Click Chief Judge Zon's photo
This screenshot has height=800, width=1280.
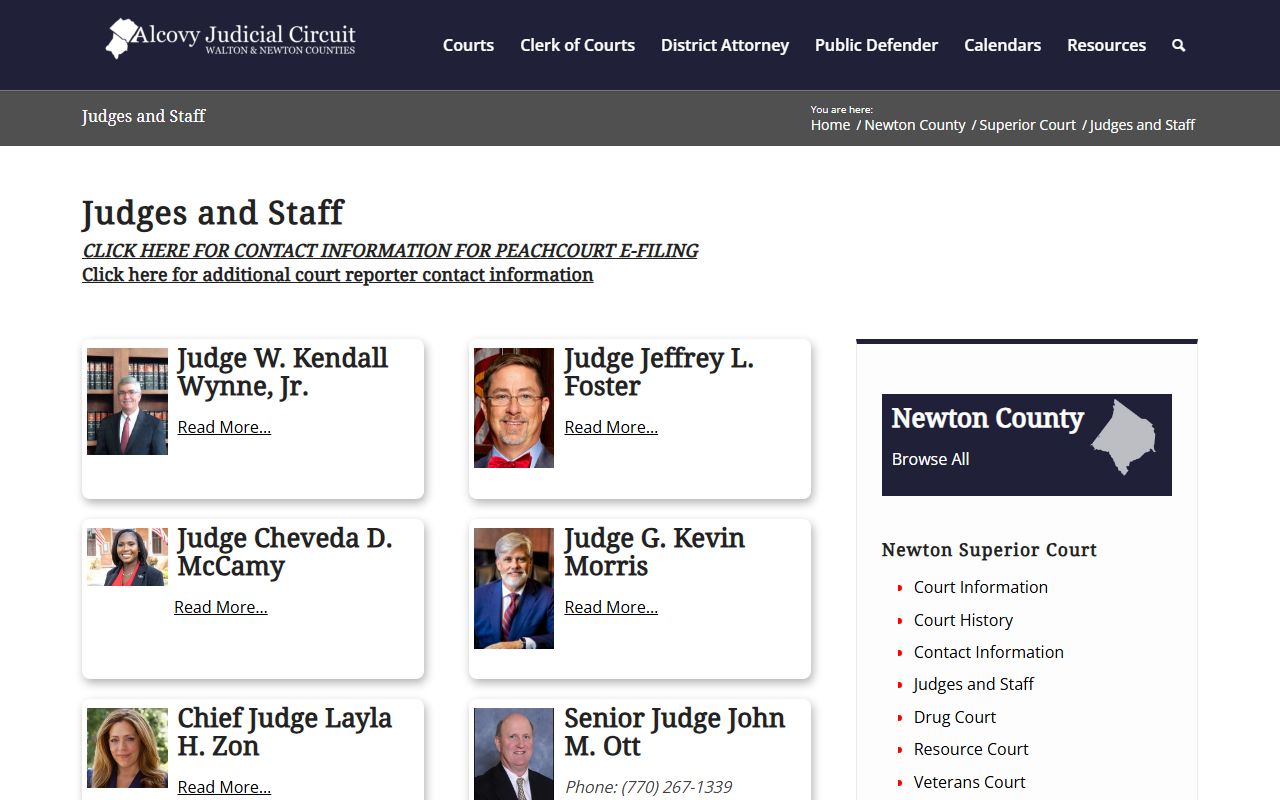127,748
